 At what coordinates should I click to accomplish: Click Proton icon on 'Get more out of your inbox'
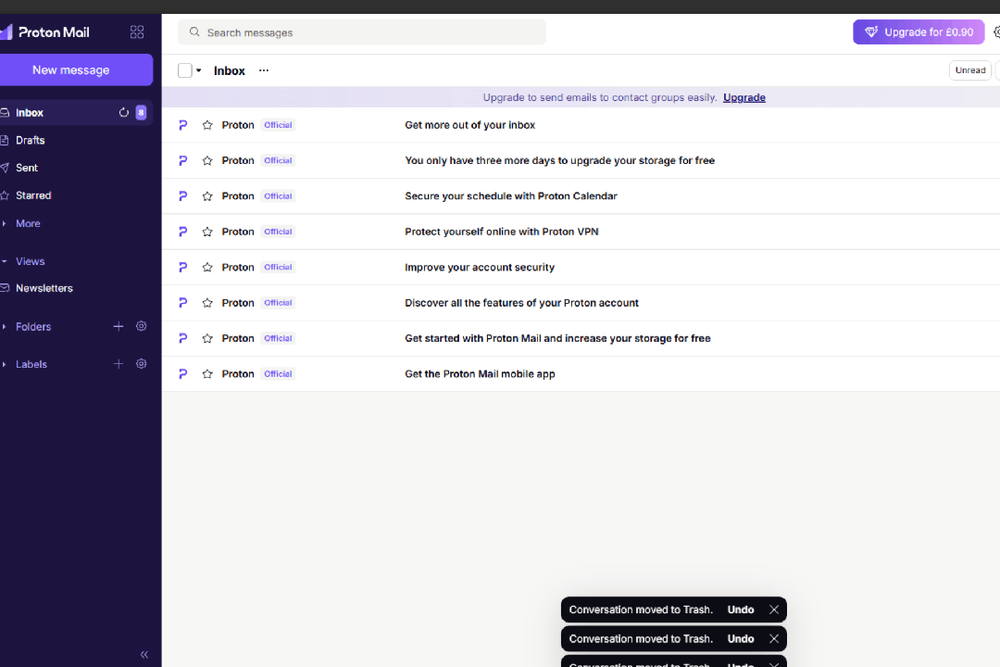(183, 125)
